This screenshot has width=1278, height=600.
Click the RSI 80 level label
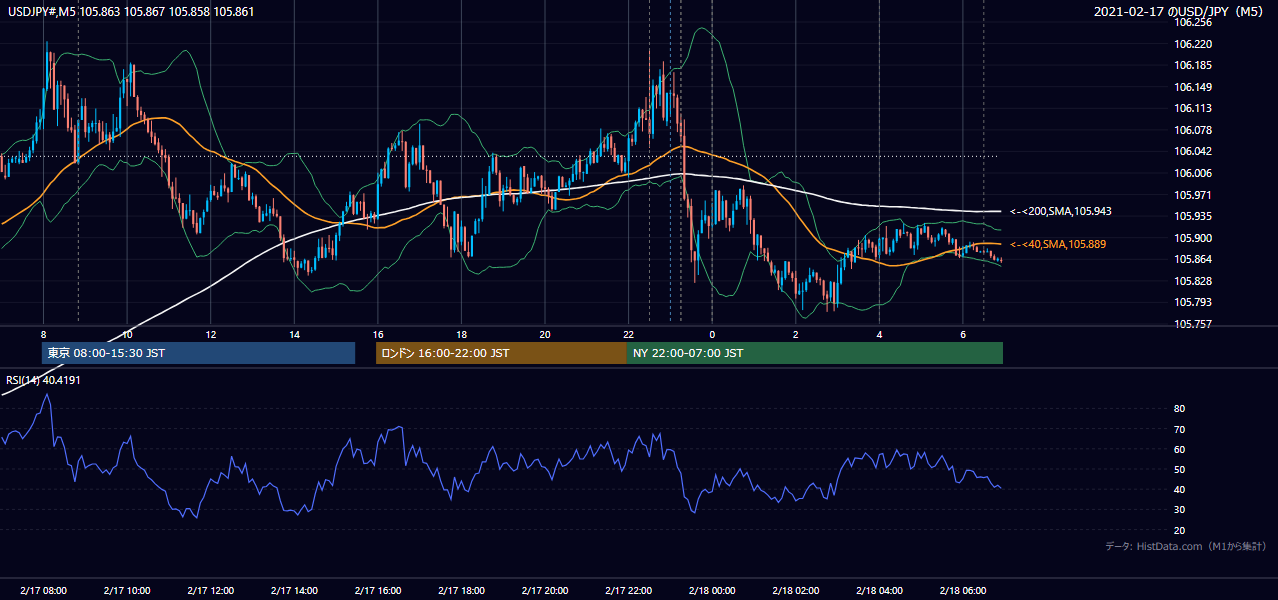[1179, 409]
